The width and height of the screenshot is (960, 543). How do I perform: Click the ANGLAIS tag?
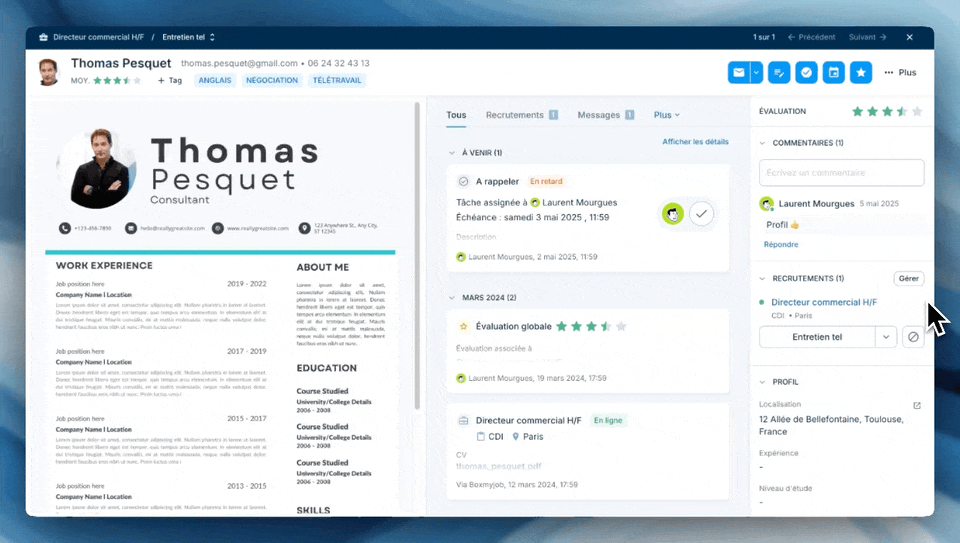215,80
